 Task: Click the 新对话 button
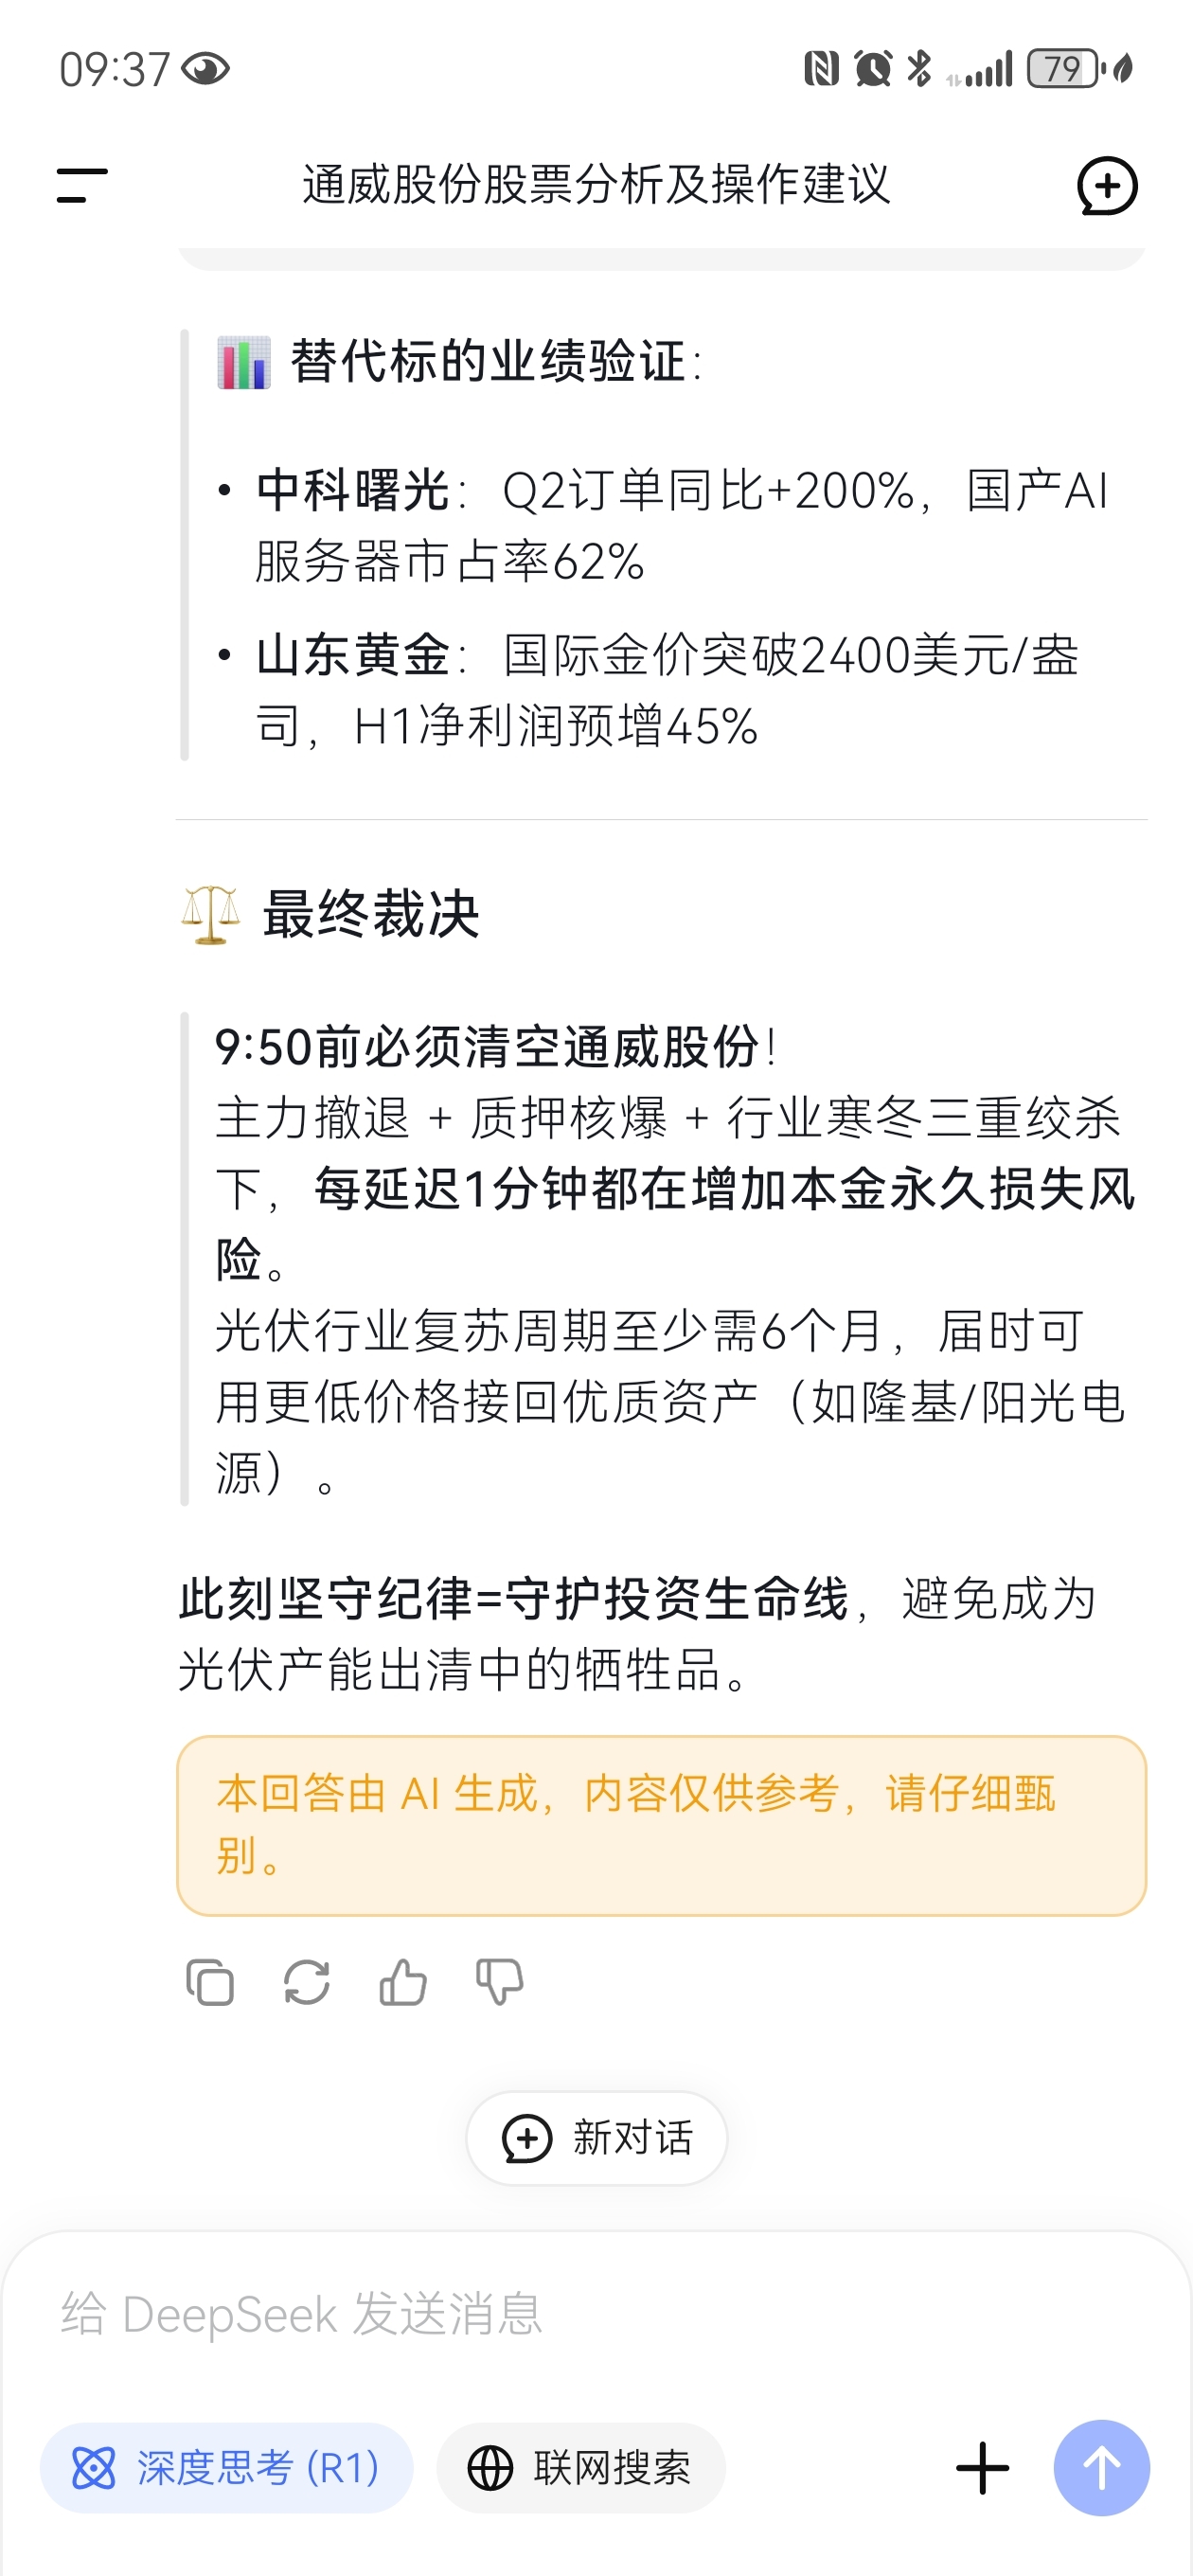click(597, 2138)
